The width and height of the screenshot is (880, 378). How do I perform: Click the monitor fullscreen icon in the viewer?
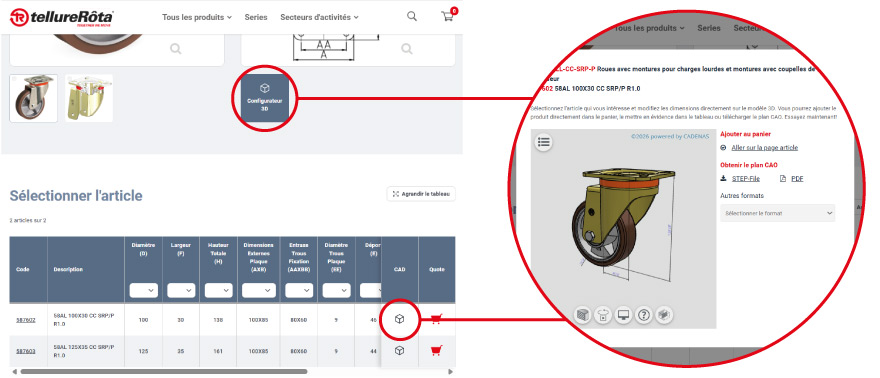click(624, 315)
